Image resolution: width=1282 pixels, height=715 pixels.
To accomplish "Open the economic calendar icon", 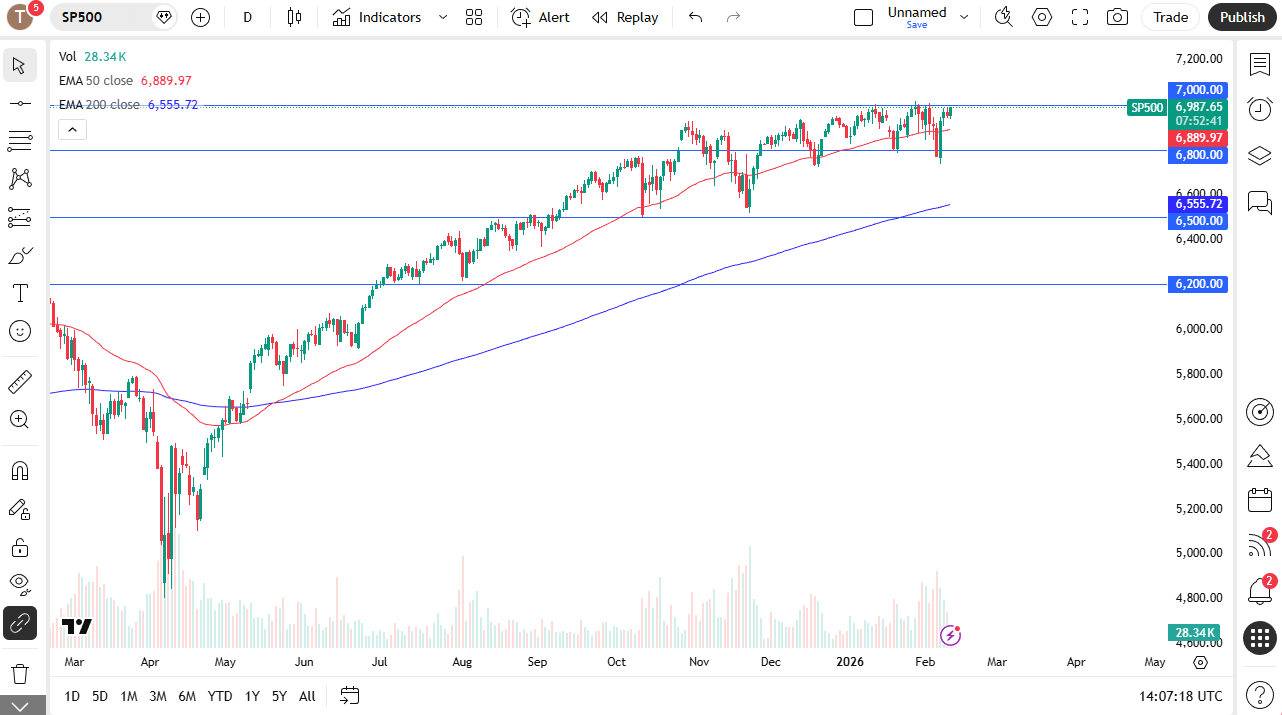I will click(x=1260, y=500).
